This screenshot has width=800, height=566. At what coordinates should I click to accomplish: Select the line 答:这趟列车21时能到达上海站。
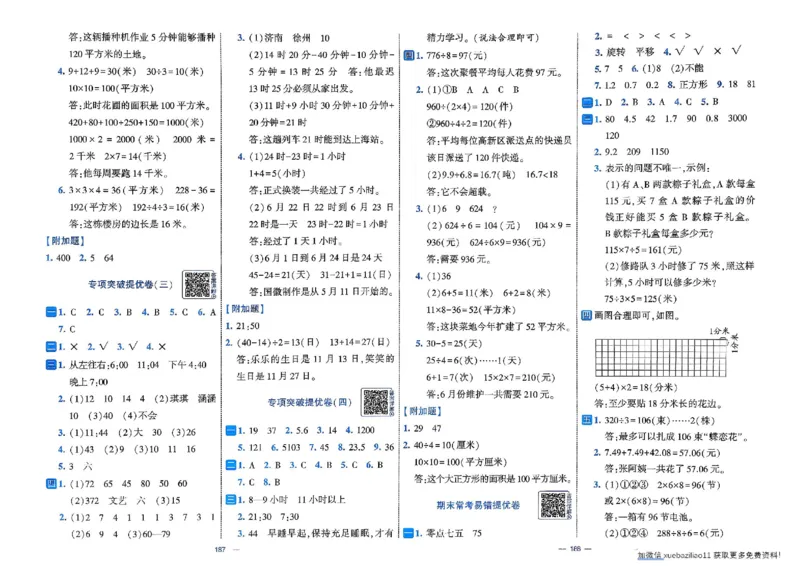[317, 139]
